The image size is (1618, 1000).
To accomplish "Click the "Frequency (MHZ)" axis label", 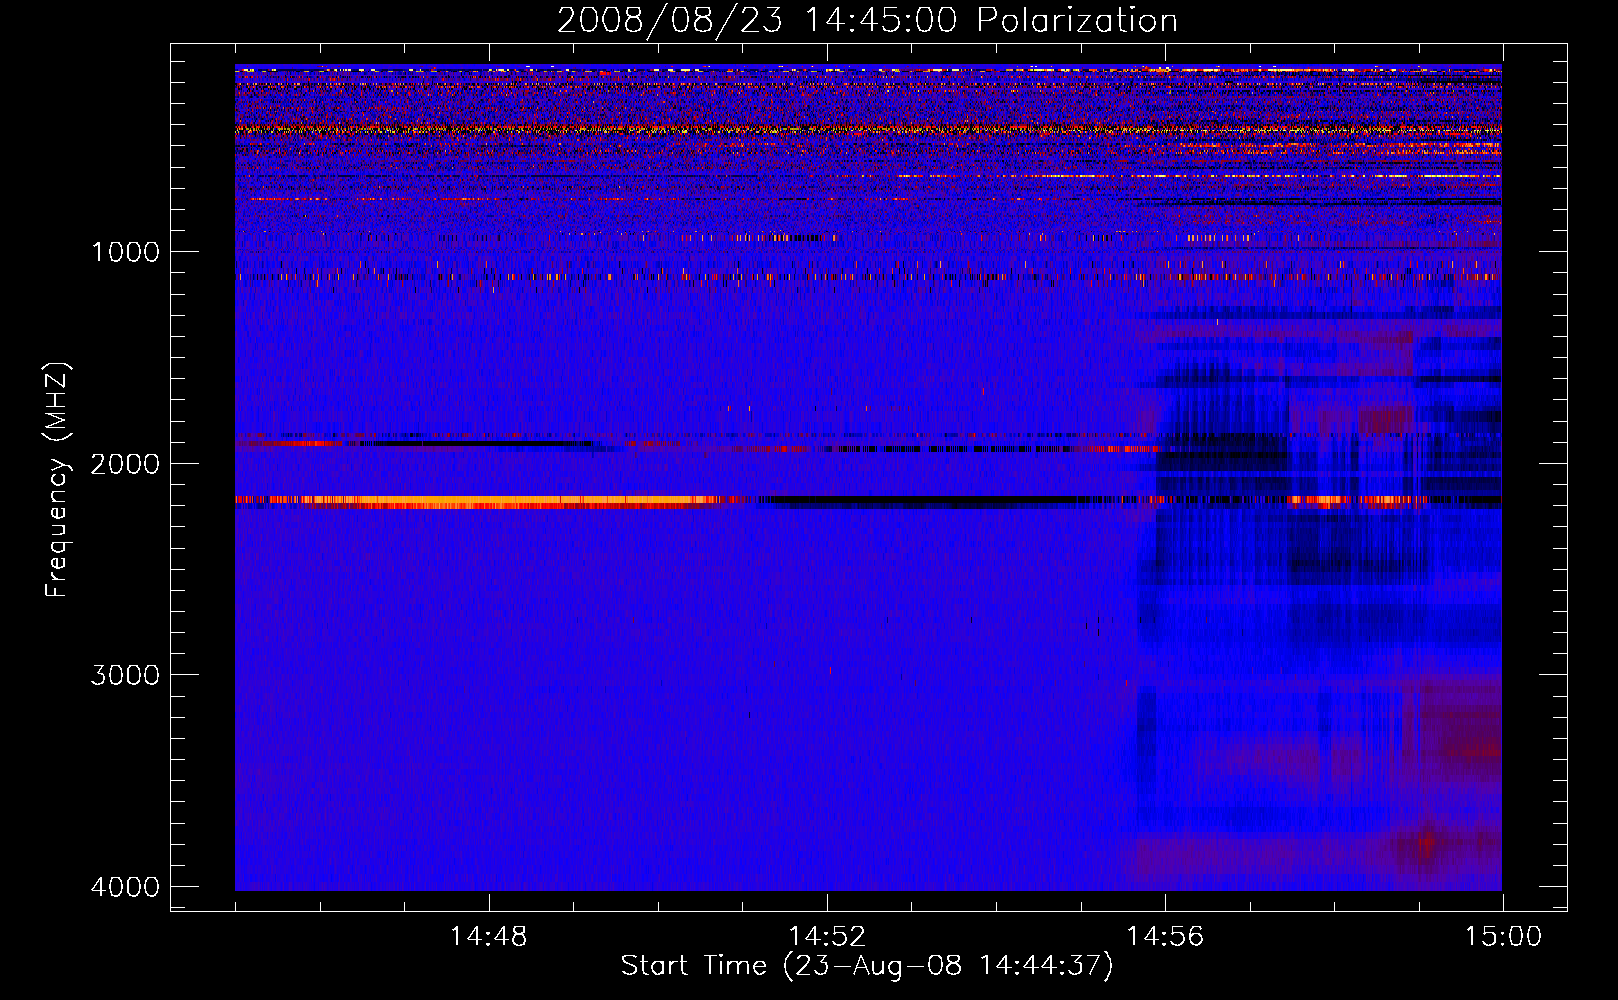I will point(58,479).
